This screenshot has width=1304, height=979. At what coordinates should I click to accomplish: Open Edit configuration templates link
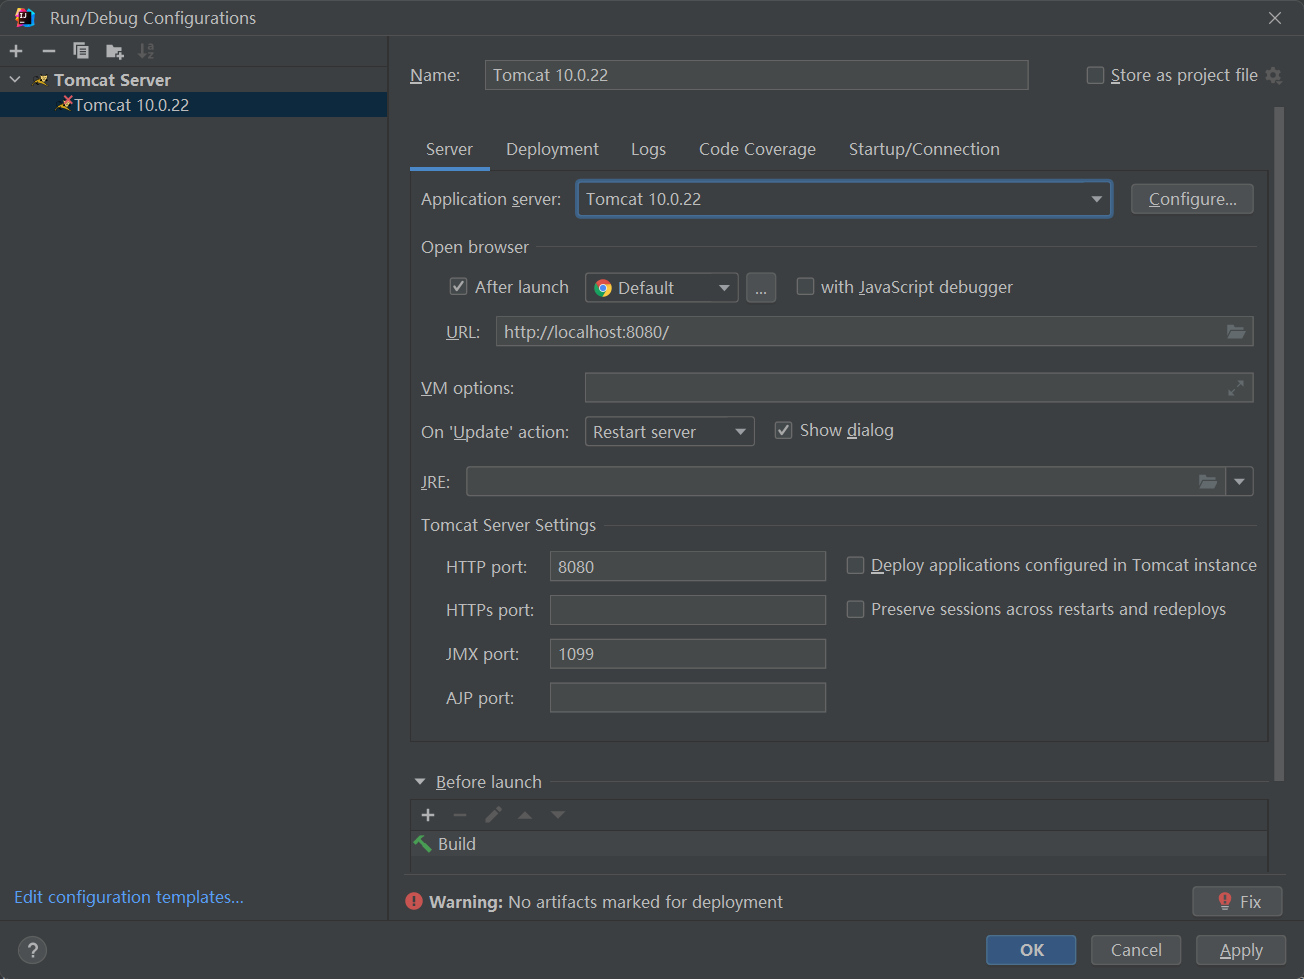tap(129, 897)
